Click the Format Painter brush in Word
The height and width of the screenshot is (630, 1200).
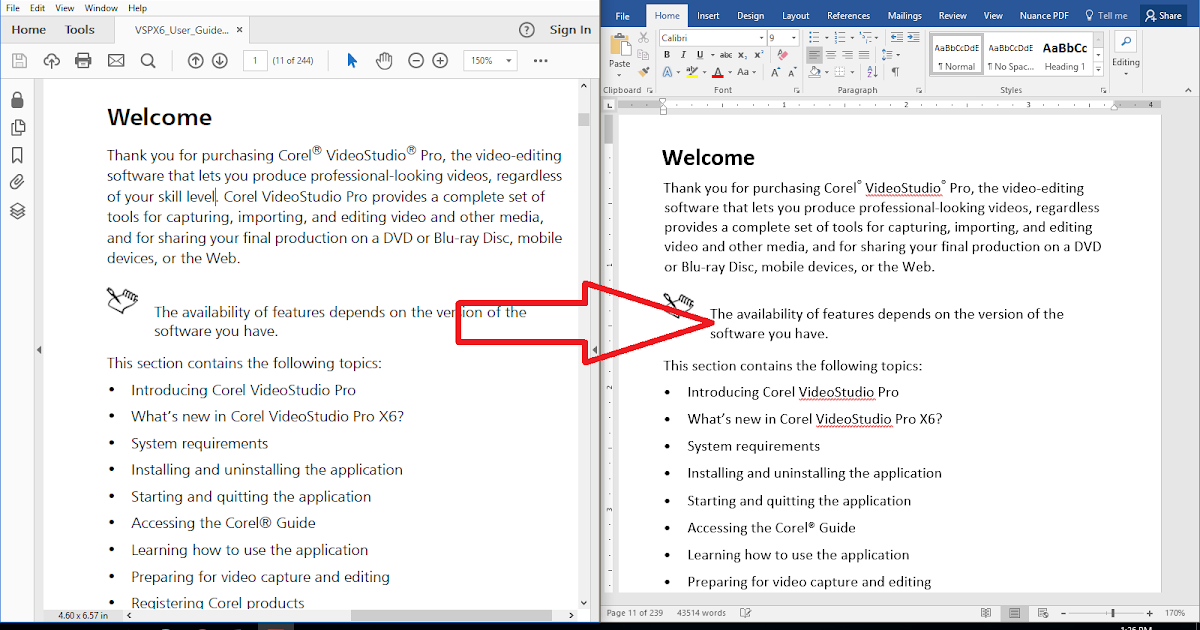tap(643, 72)
